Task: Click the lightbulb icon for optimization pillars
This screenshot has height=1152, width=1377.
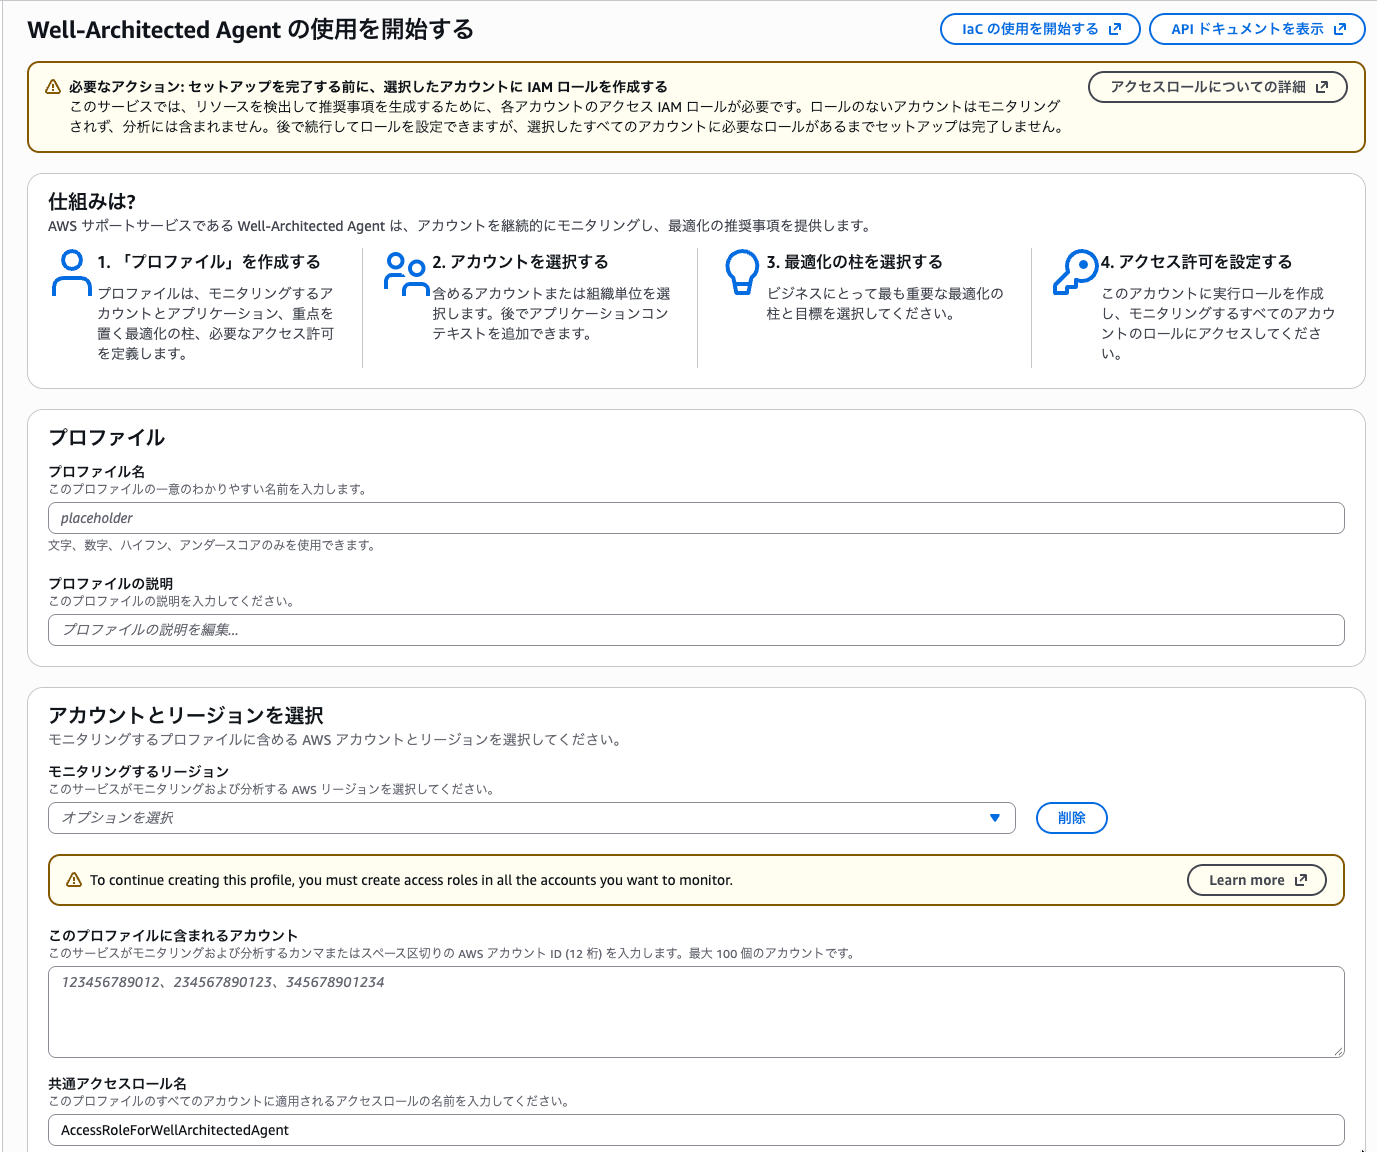Action: pyautogui.click(x=742, y=272)
